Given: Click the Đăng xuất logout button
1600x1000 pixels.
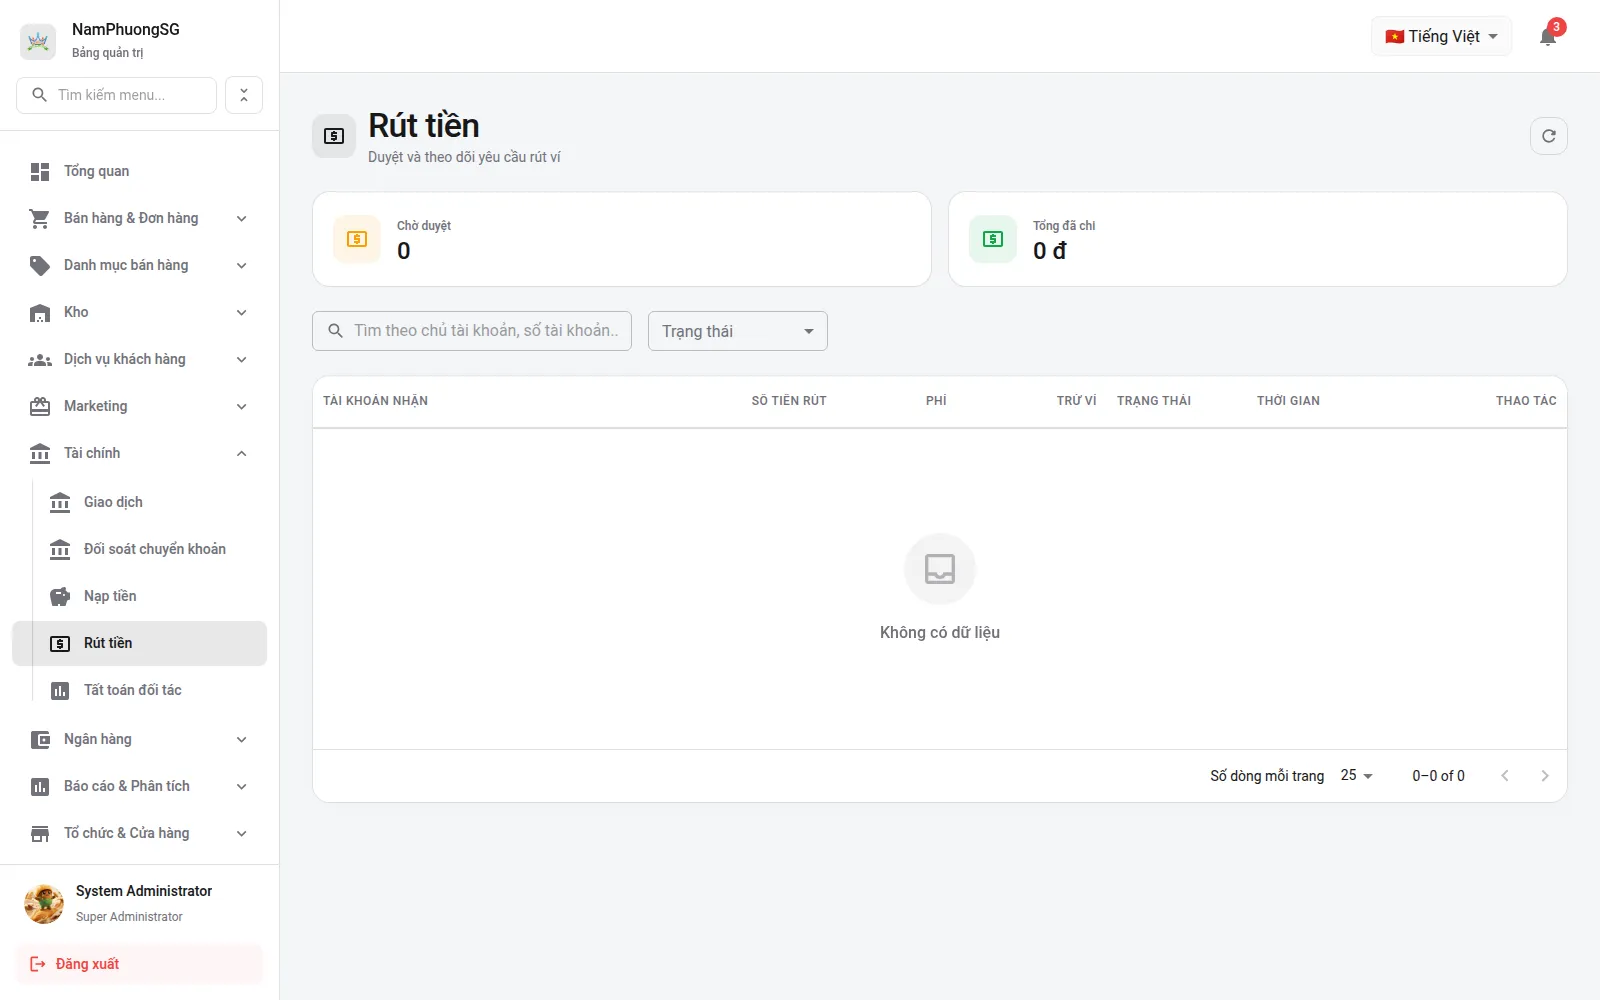Looking at the screenshot, I should [x=139, y=964].
